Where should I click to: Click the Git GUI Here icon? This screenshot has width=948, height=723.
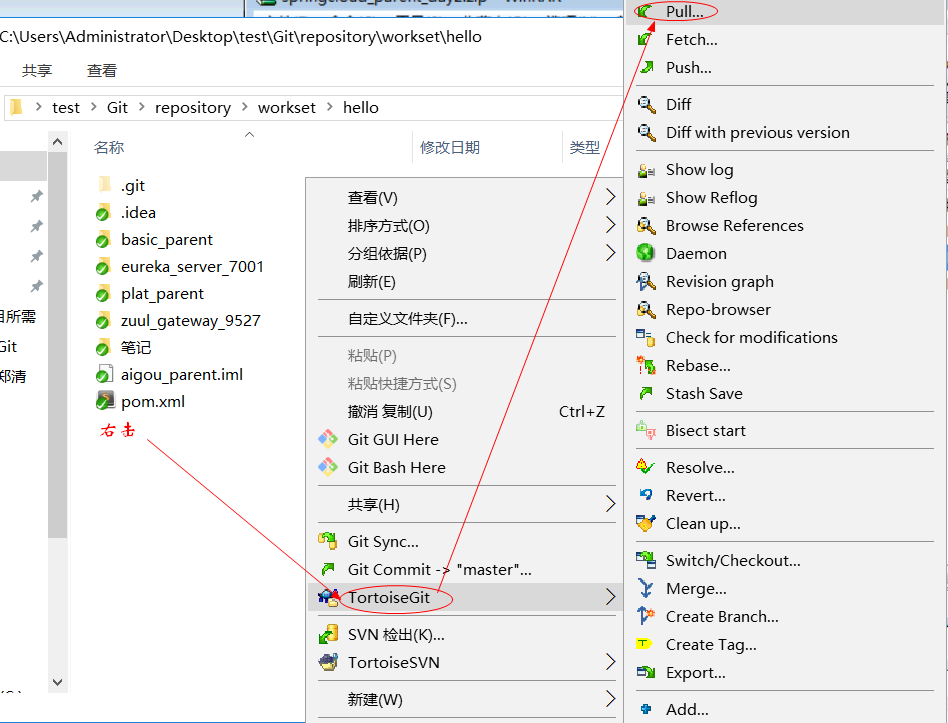click(x=328, y=439)
